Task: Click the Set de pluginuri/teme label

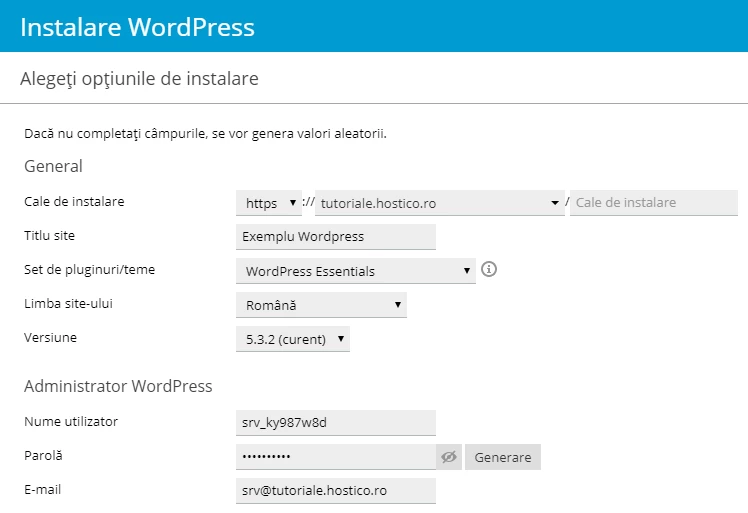Action: click(90, 270)
